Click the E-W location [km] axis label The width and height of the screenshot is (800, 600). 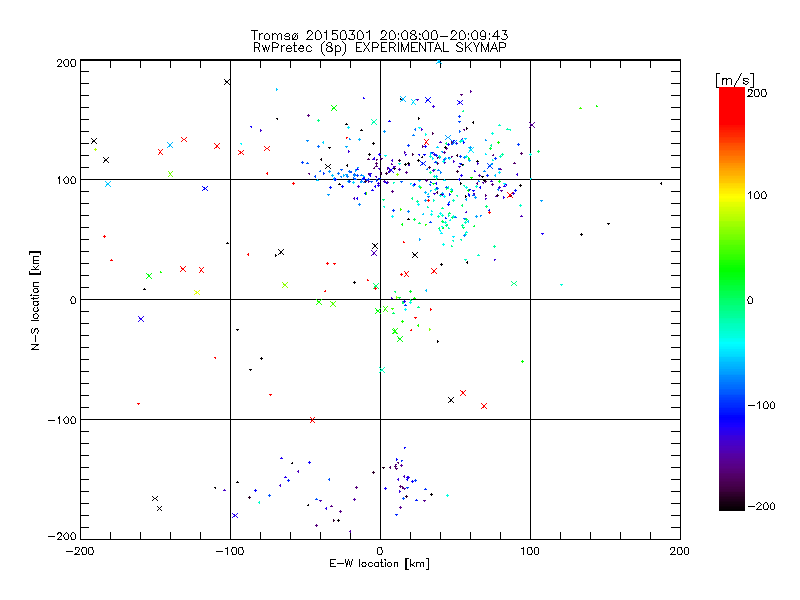pyautogui.click(x=379, y=563)
